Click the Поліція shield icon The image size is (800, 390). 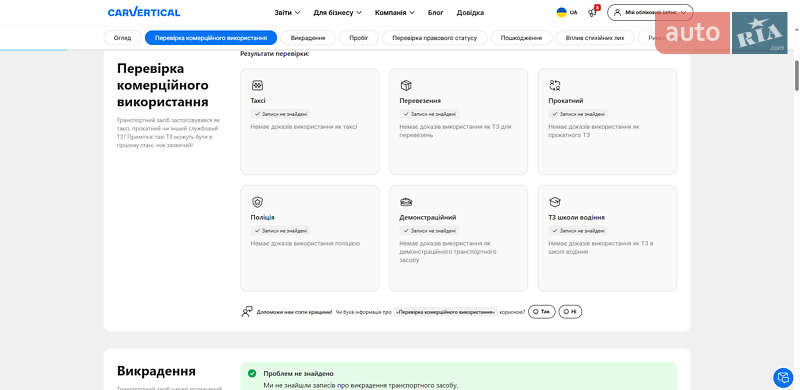point(258,202)
